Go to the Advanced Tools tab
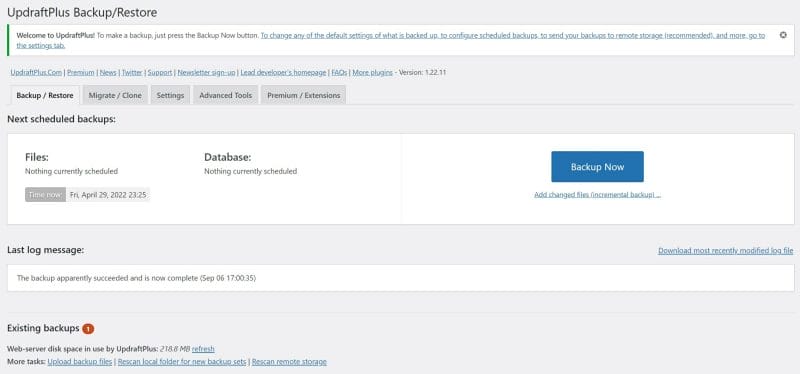800x374 pixels. pos(226,95)
